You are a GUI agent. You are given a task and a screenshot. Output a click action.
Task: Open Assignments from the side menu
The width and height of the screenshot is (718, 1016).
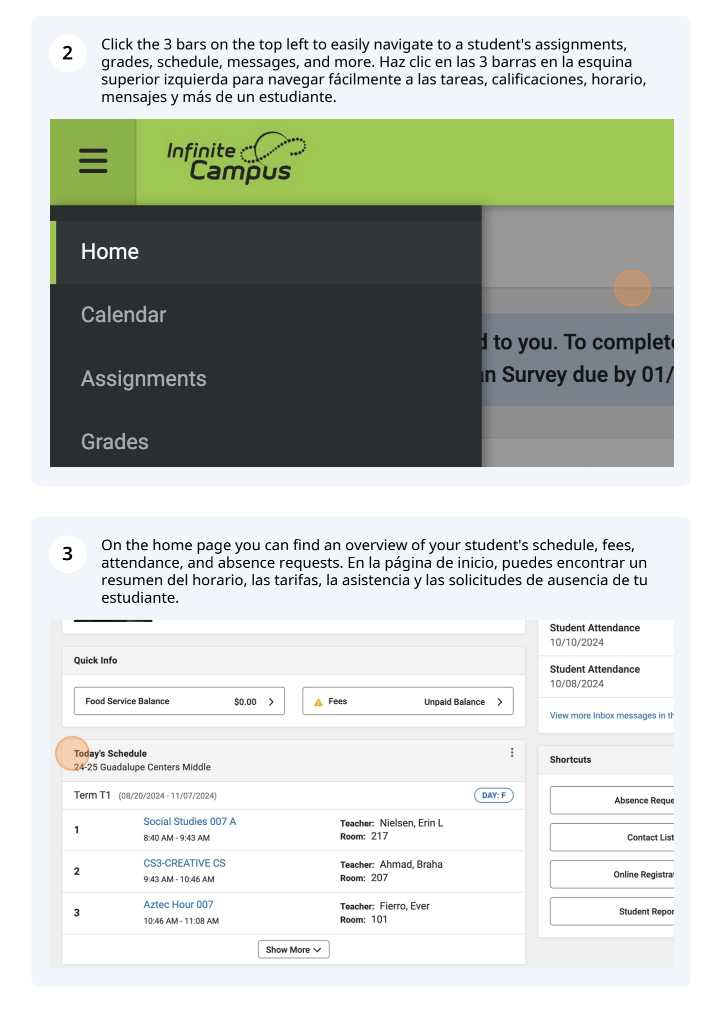[143, 379]
